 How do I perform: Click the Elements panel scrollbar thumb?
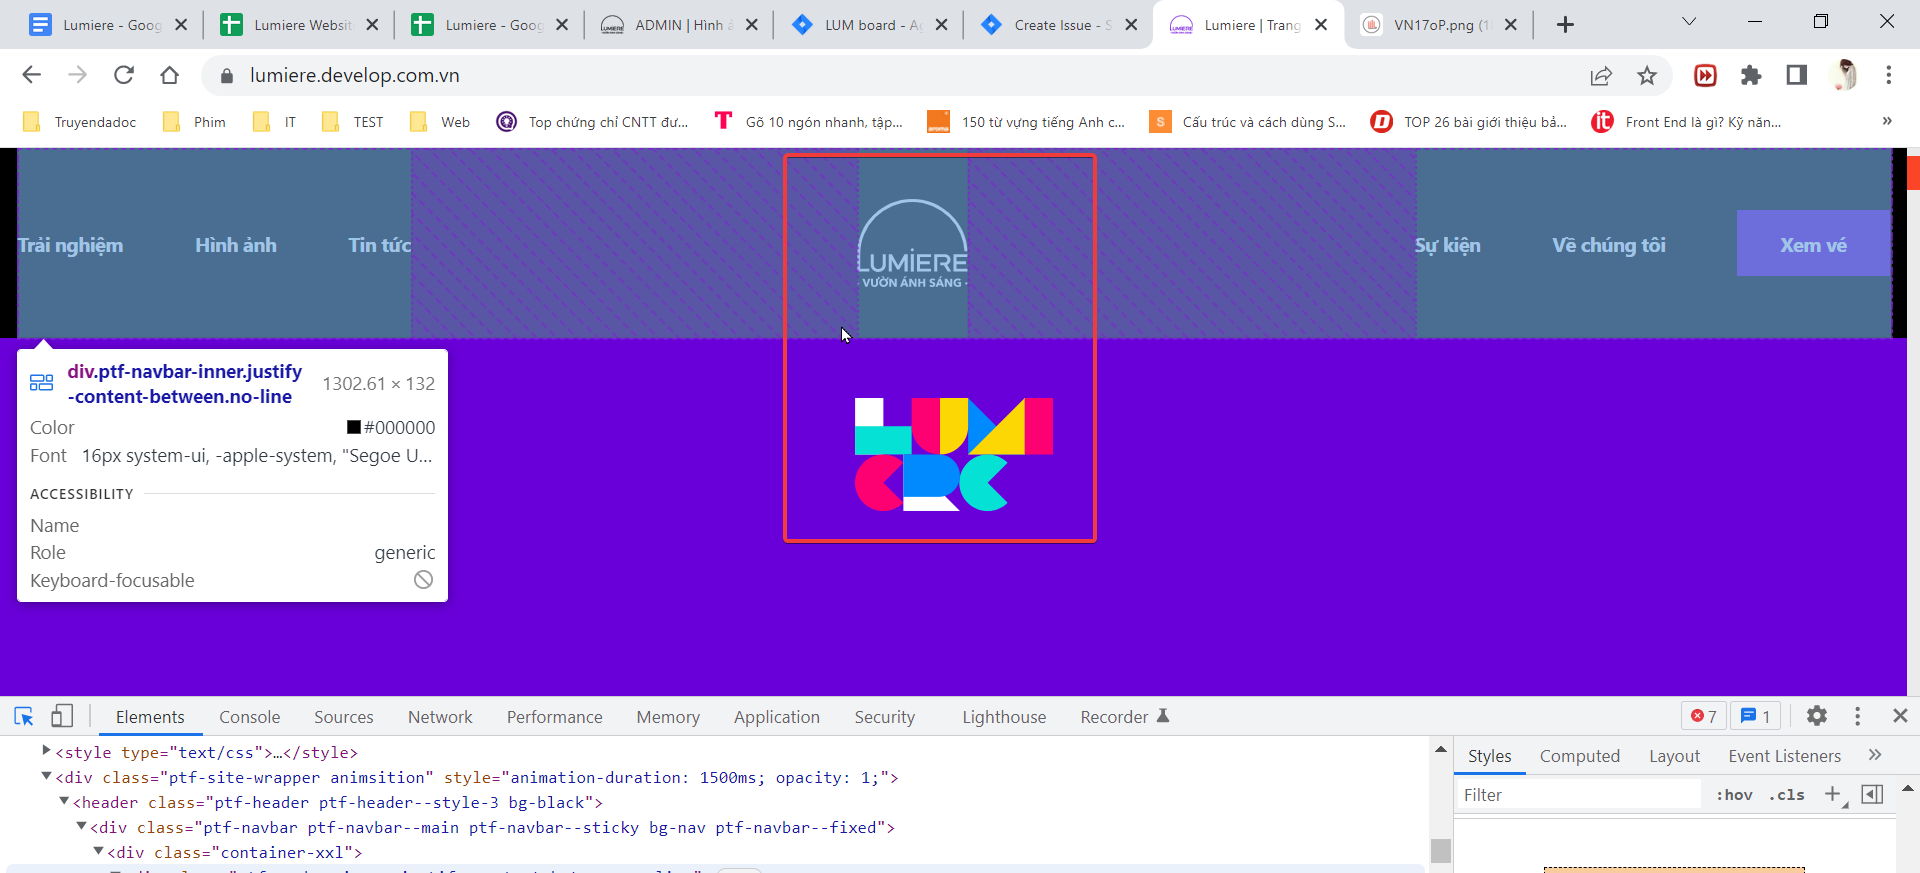[x=1441, y=851]
